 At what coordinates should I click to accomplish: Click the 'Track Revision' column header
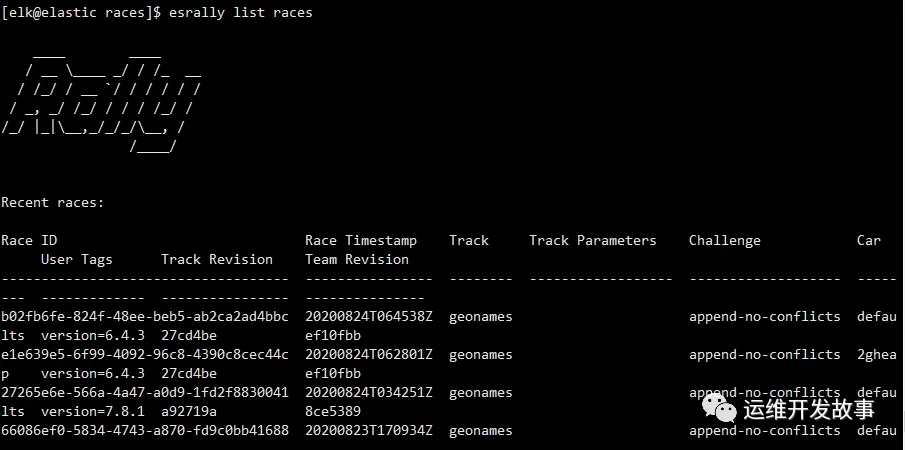pyautogui.click(x=217, y=260)
